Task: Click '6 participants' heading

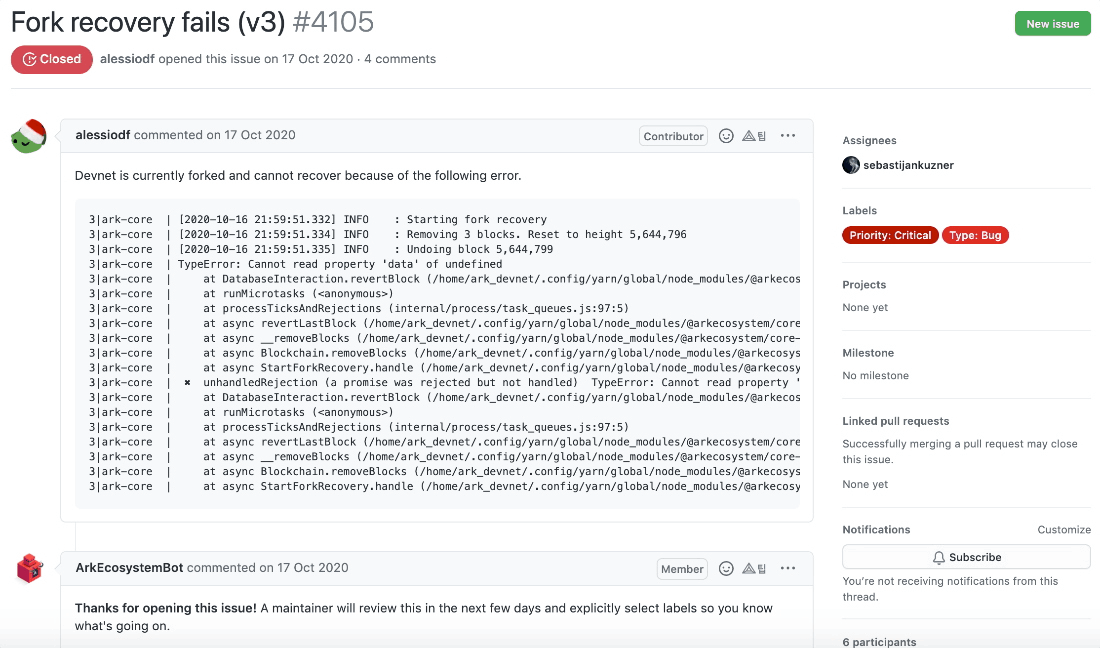Action: [x=879, y=642]
